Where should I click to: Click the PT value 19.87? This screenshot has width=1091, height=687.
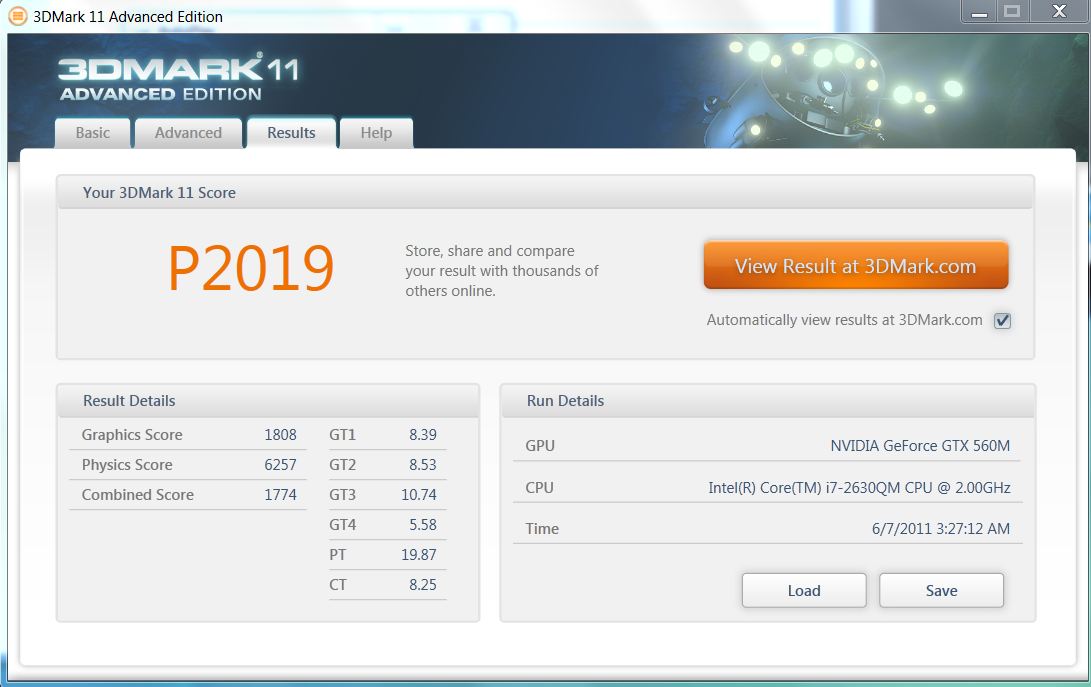click(419, 555)
